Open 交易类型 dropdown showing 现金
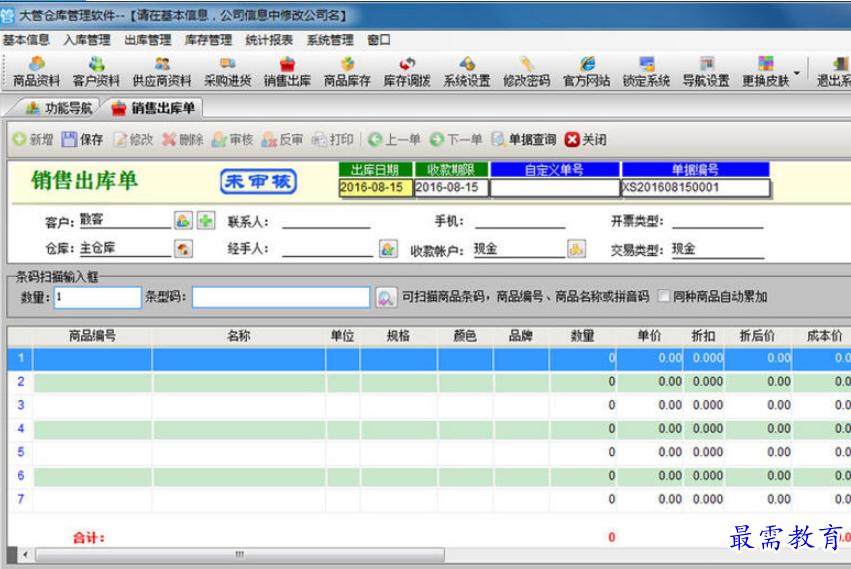851x569 pixels. [x=717, y=249]
